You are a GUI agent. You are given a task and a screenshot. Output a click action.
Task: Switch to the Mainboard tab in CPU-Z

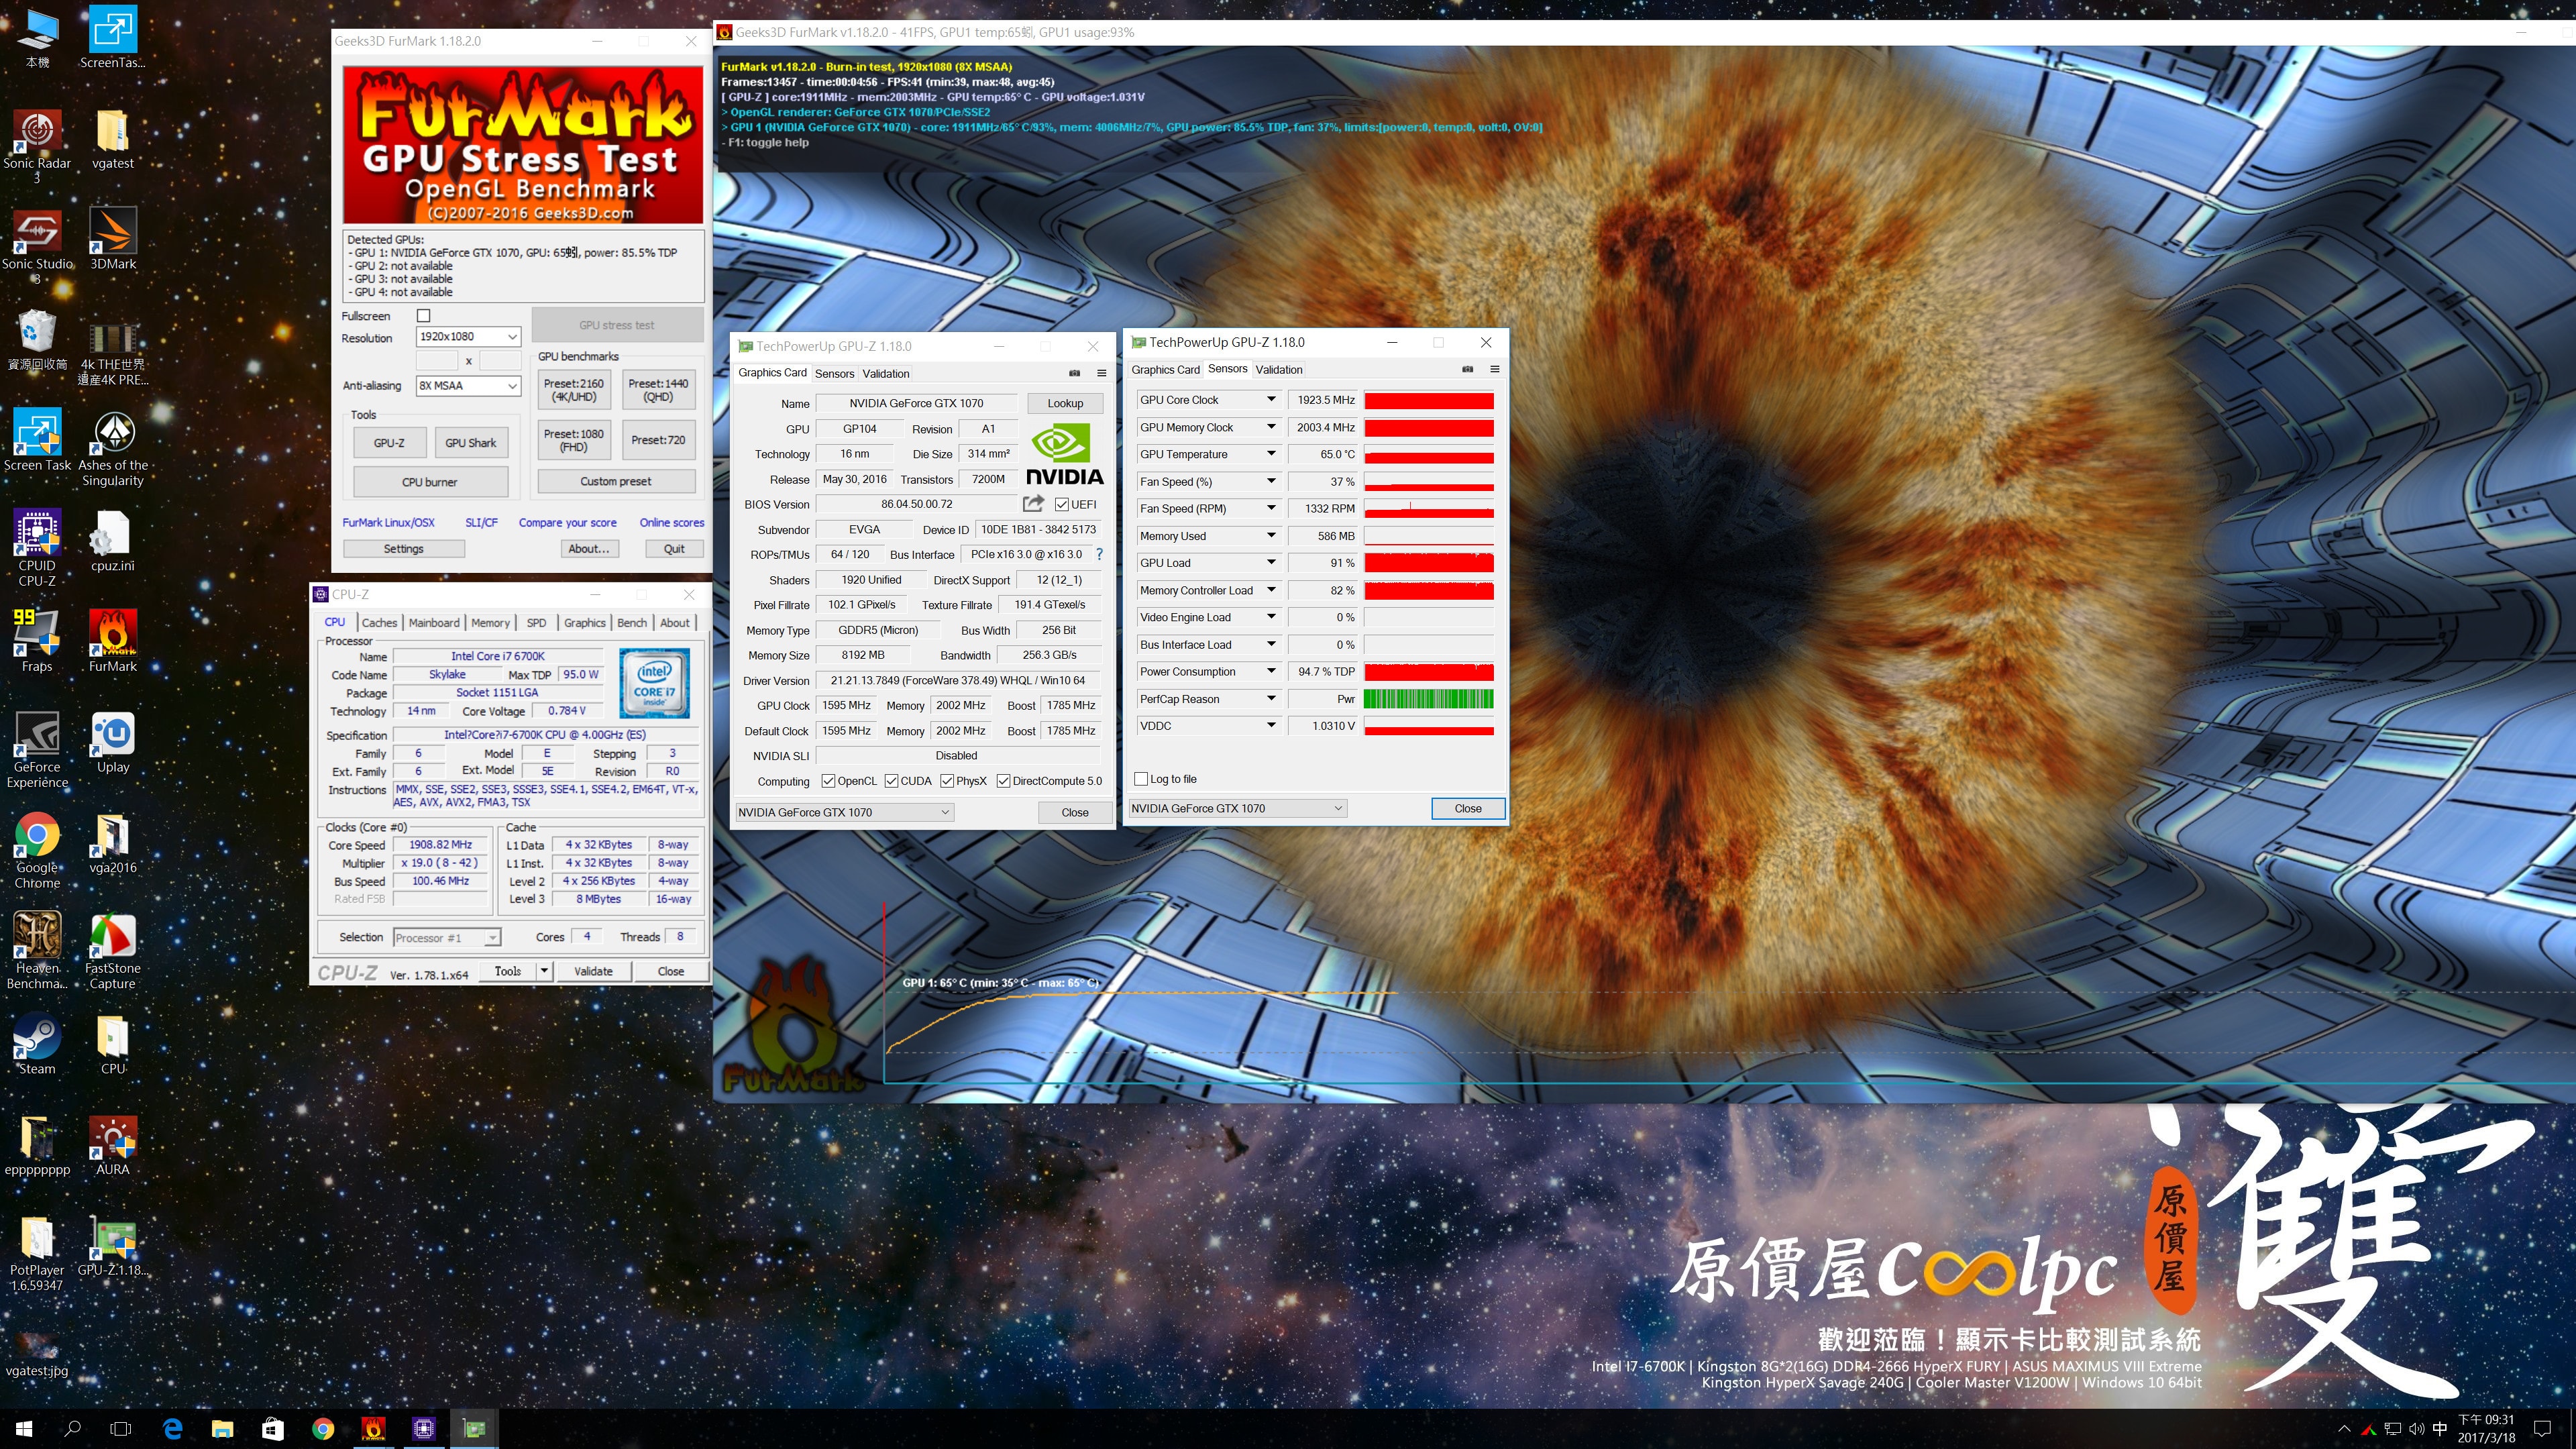(434, 622)
